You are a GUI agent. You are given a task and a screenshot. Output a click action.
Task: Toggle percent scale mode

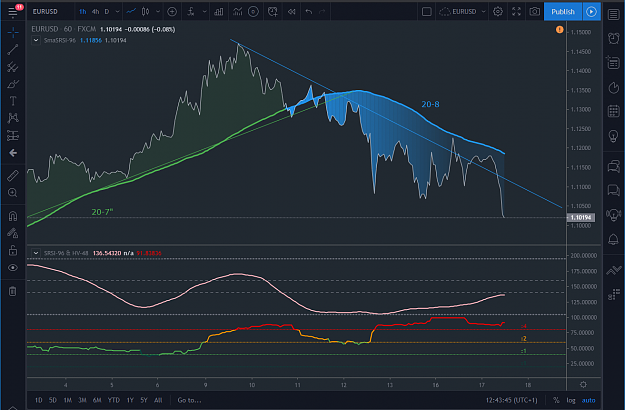click(556, 400)
